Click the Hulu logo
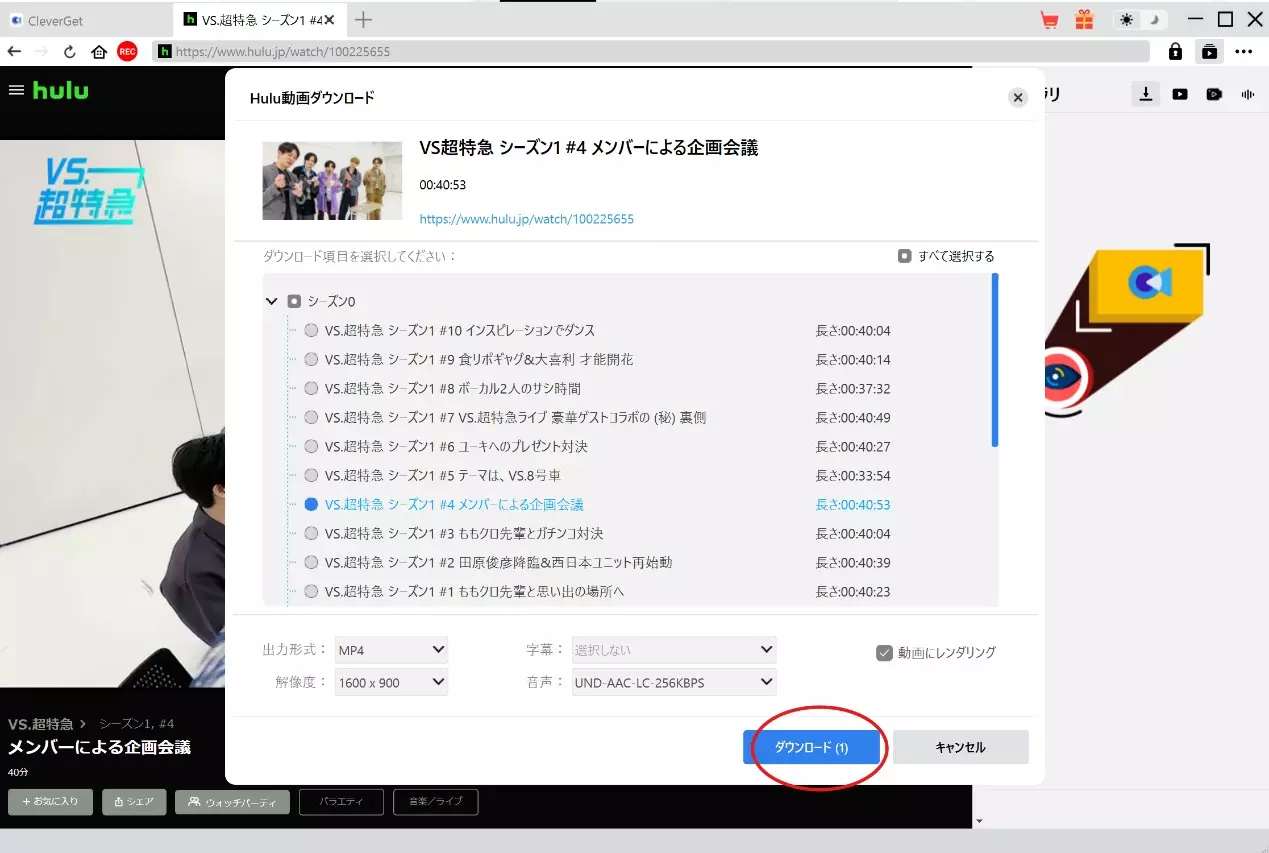Screen dimensions: 1269x853 pos(60,90)
